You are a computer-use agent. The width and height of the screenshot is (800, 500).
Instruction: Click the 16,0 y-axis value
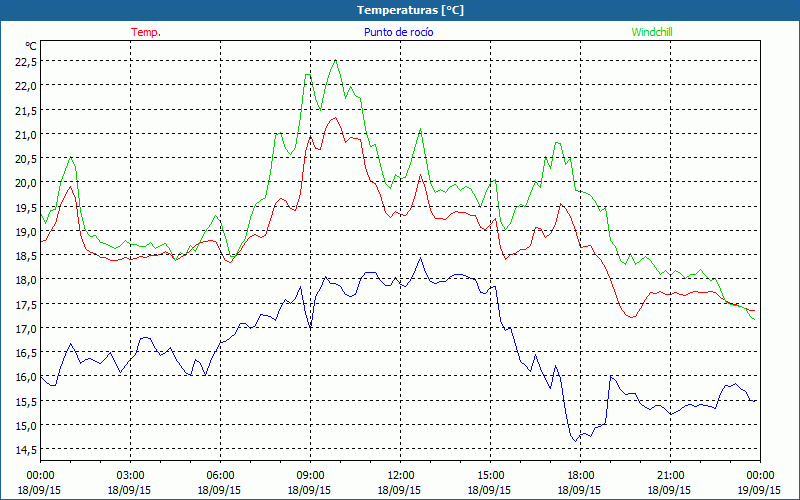pos(26,377)
